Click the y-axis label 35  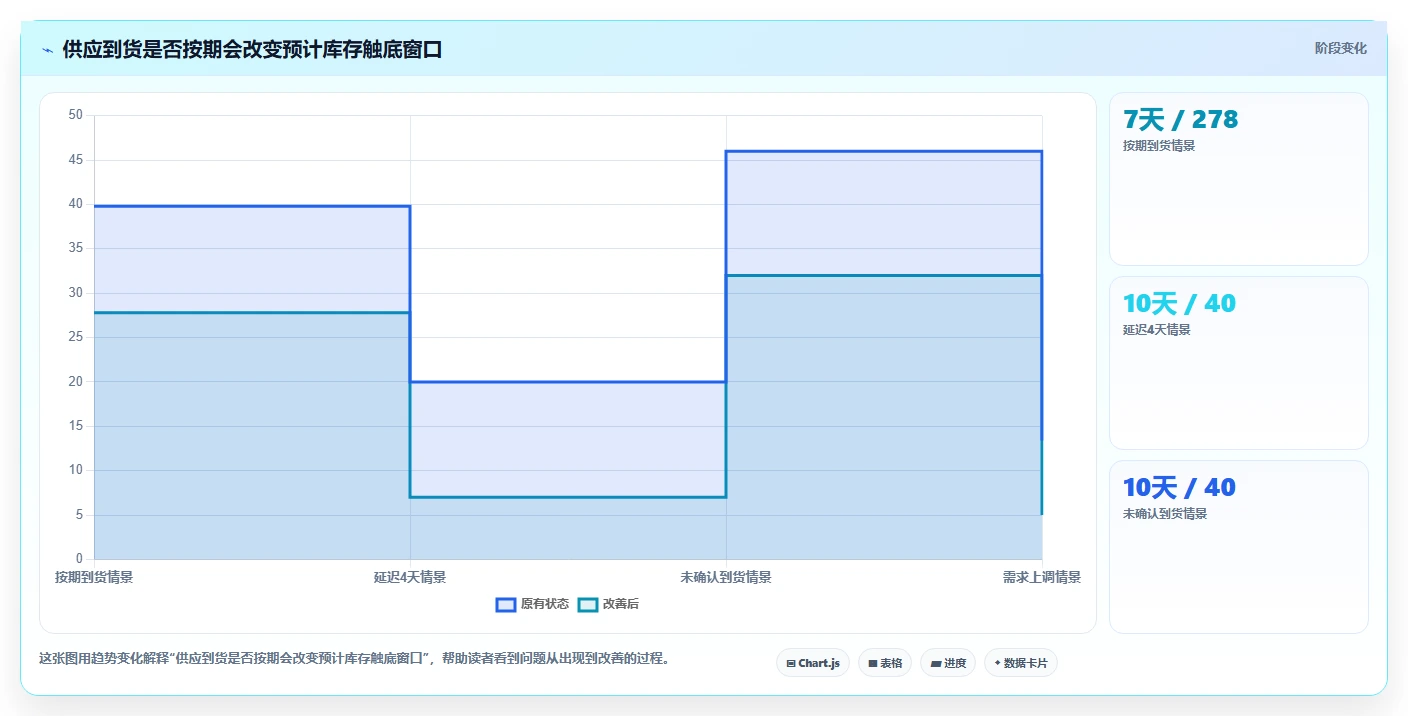[76, 248]
